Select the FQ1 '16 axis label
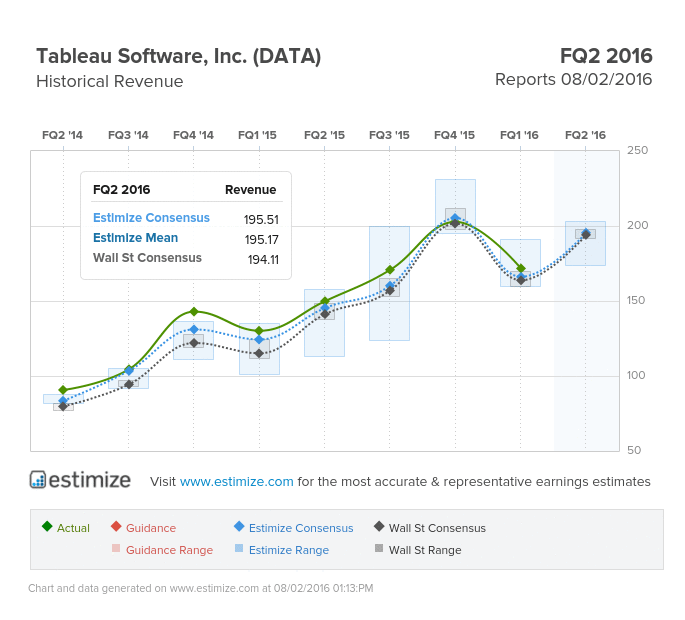The height and width of the screenshot is (620, 685). point(519,135)
